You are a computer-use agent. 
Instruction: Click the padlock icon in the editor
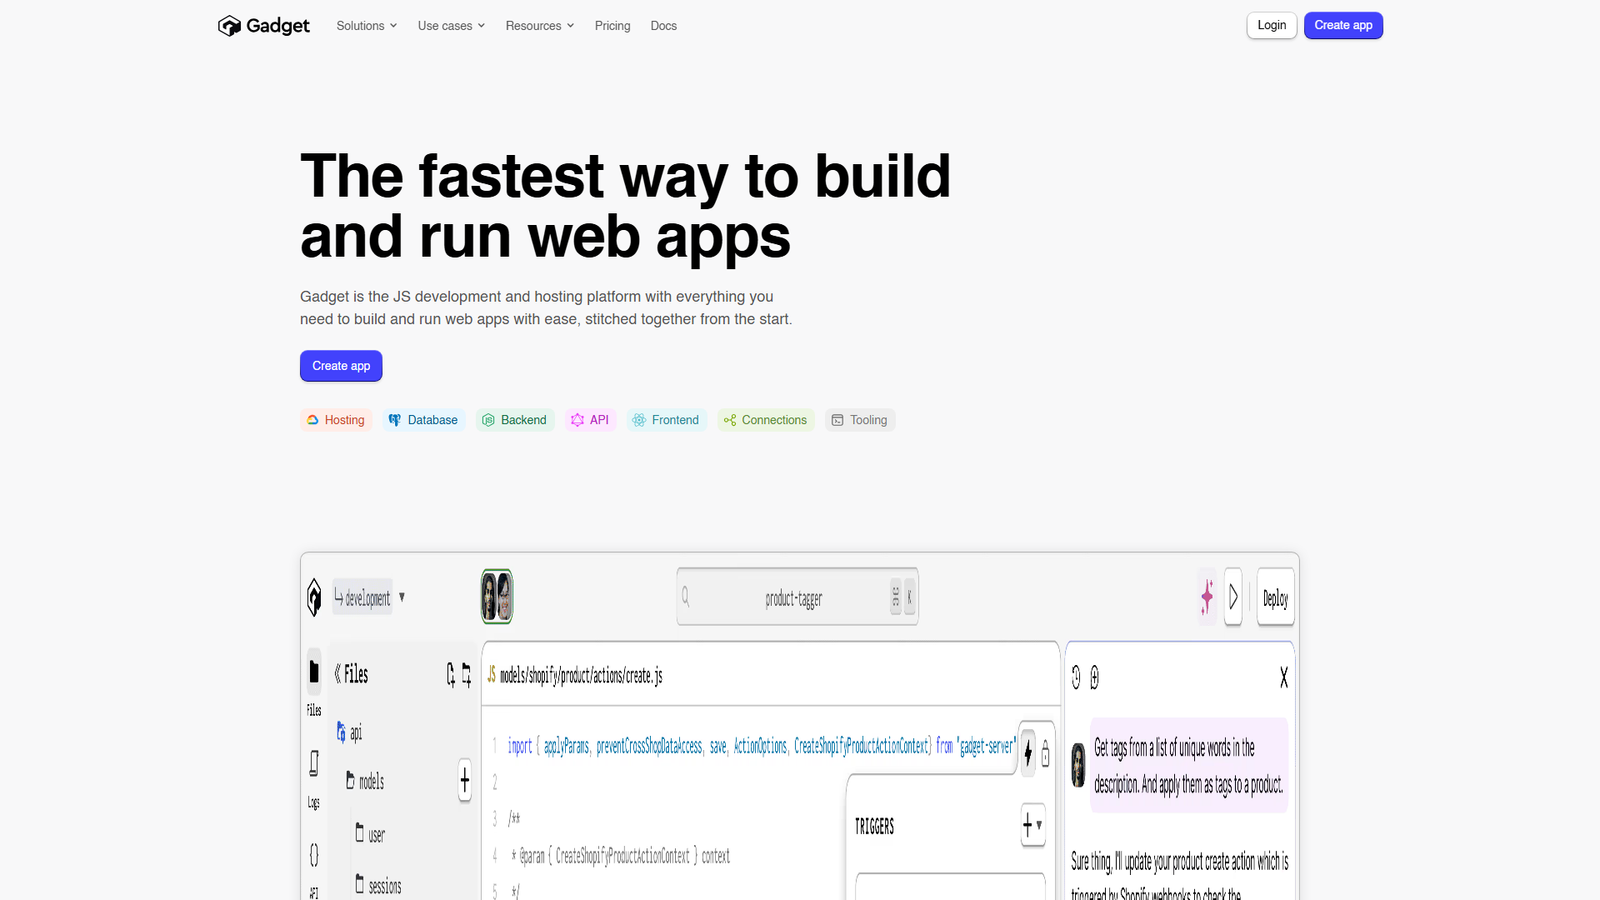(x=1046, y=753)
